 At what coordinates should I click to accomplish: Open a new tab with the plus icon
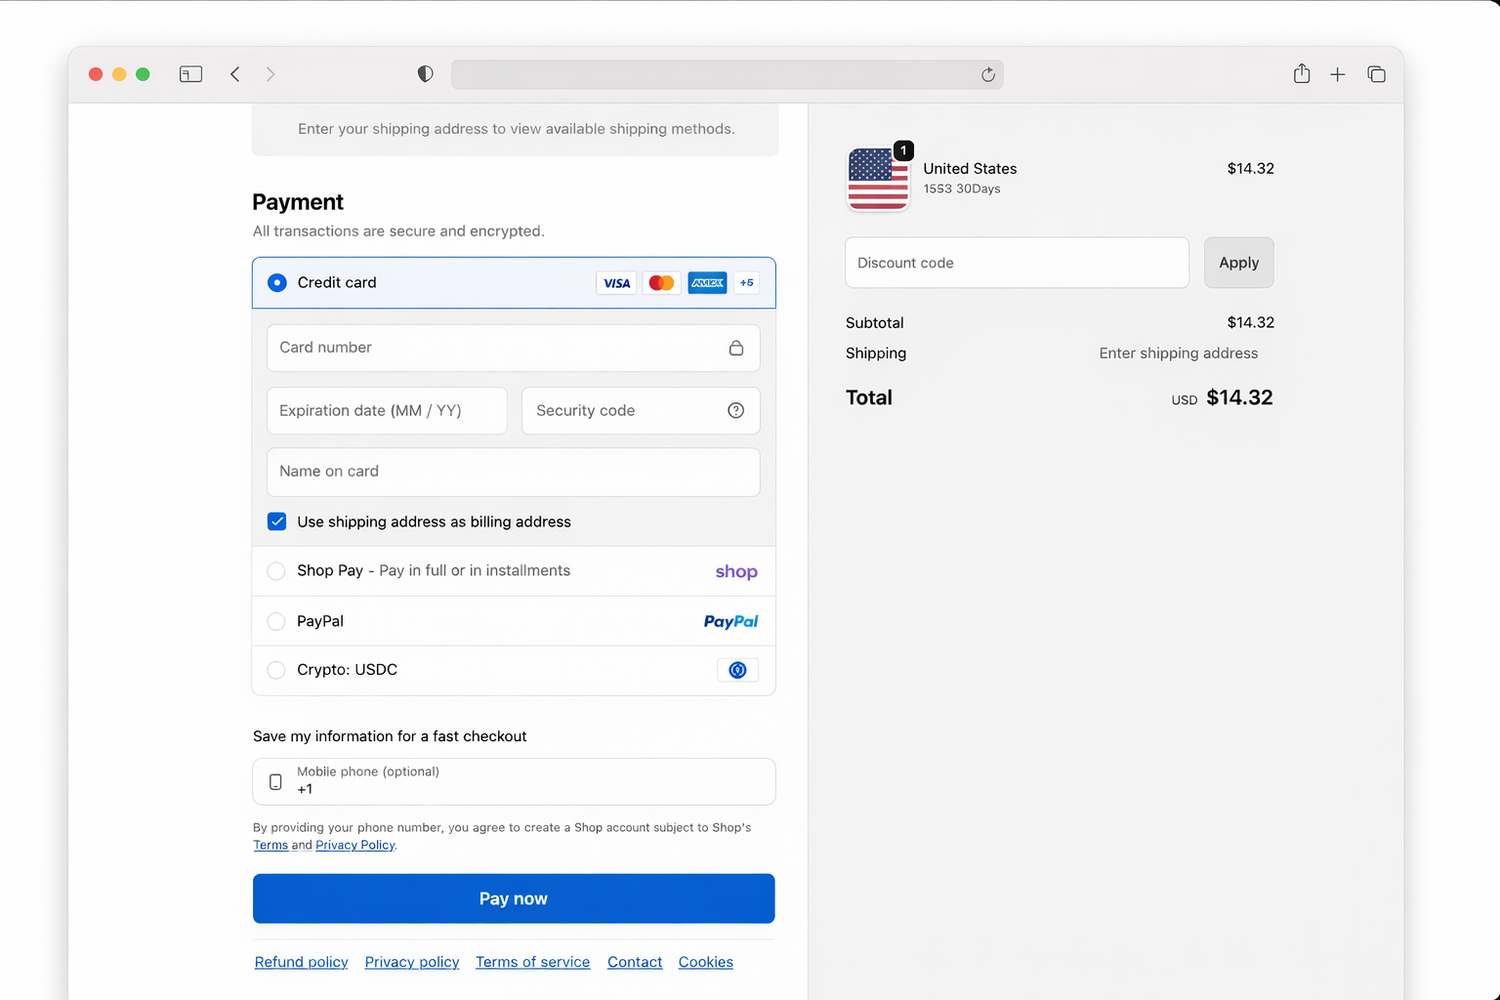1337,74
